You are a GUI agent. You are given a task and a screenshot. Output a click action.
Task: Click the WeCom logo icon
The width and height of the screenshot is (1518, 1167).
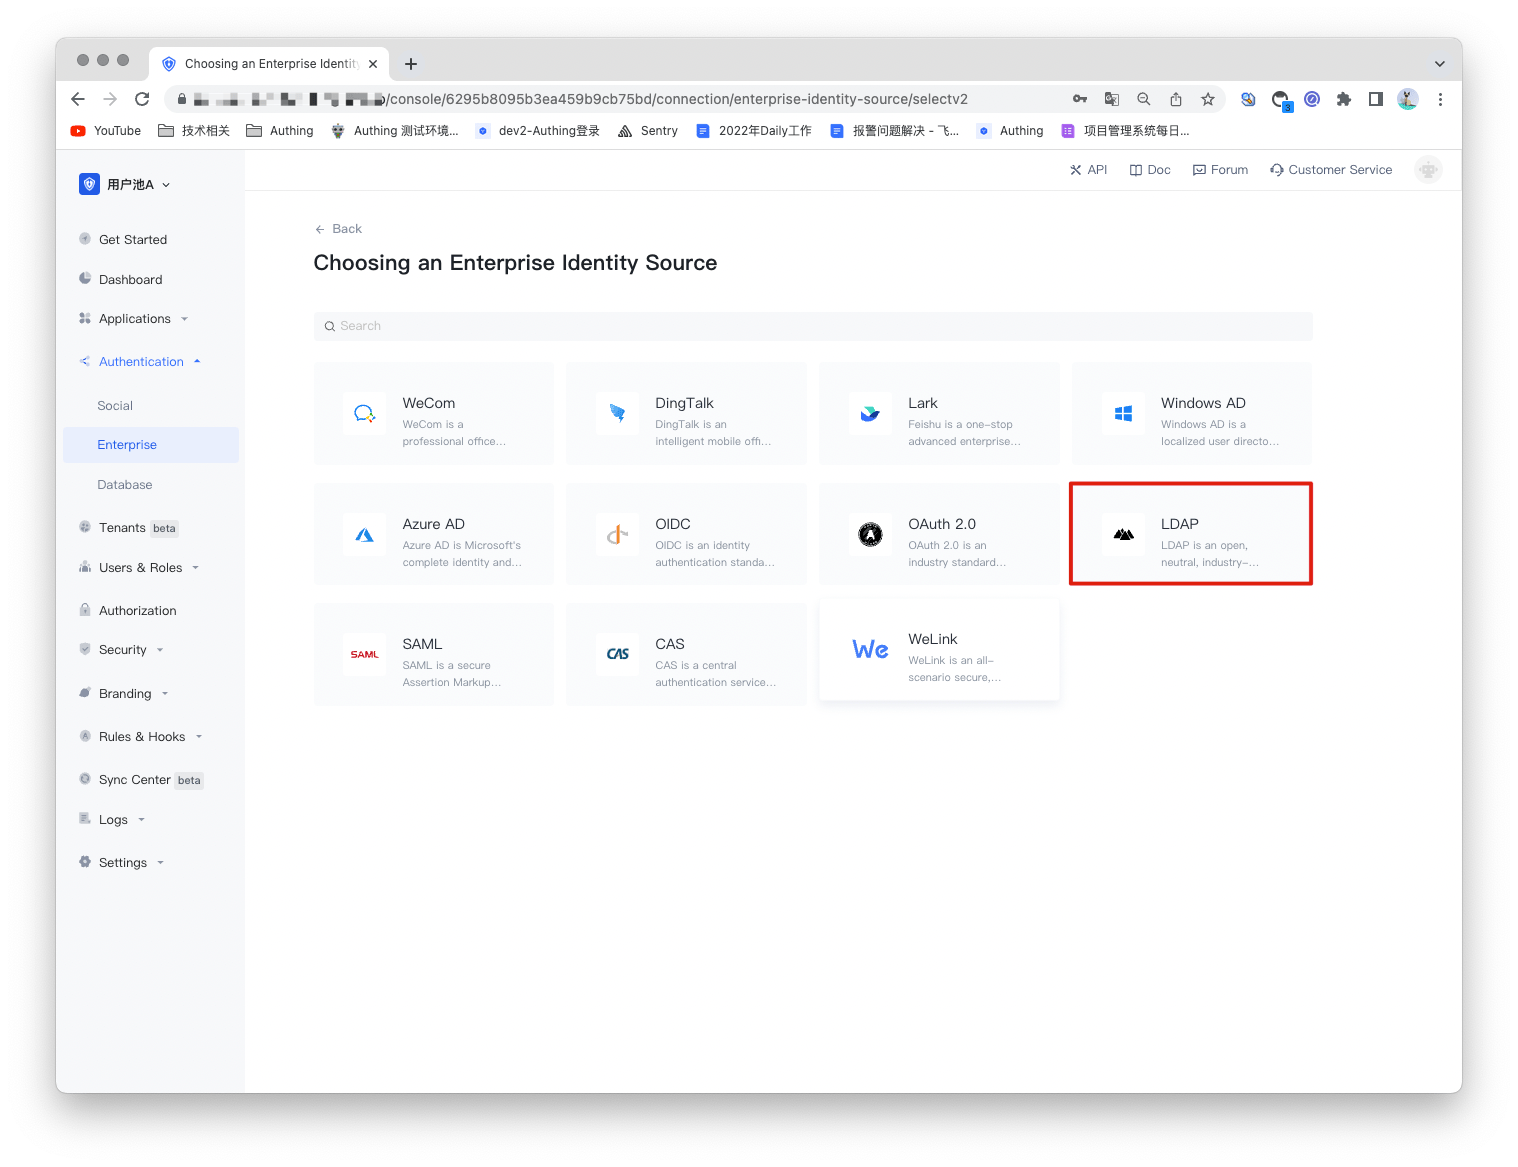click(364, 413)
